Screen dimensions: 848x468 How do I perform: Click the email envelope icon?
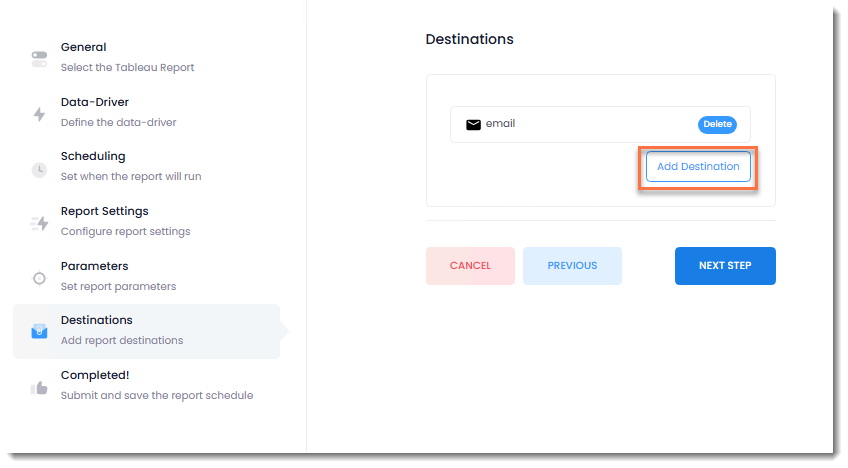pyautogui.click(x=474, y=125)
